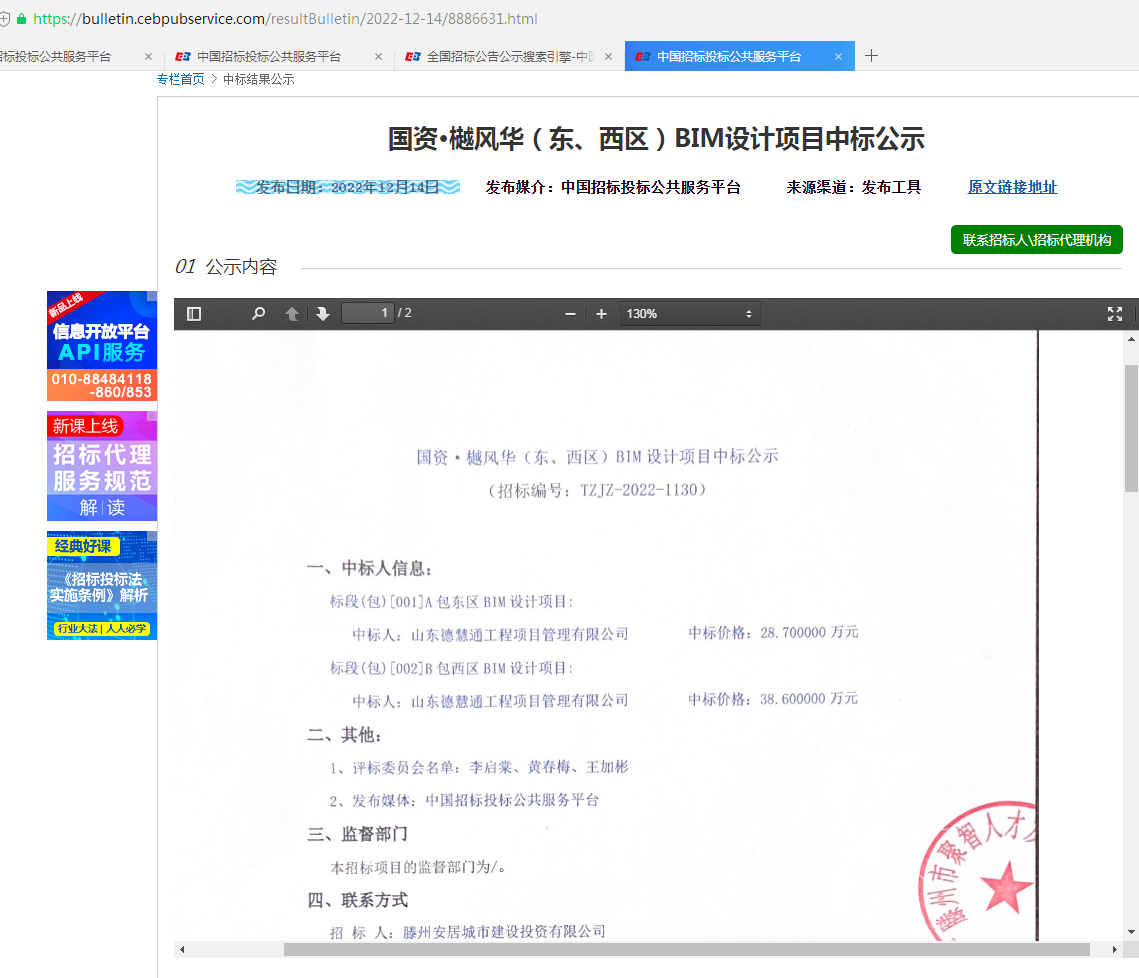Close the current 中国招标投标公共服务平台 tab
This screenshot has height=978, width=1139.
(838, 56)
